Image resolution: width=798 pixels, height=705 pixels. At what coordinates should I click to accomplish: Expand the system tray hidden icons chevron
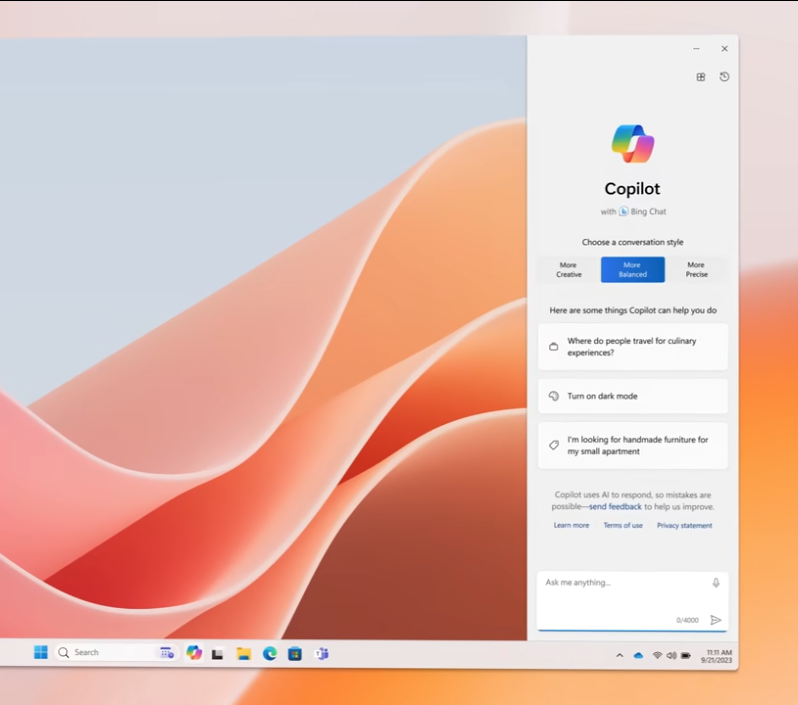coord(619,655)
